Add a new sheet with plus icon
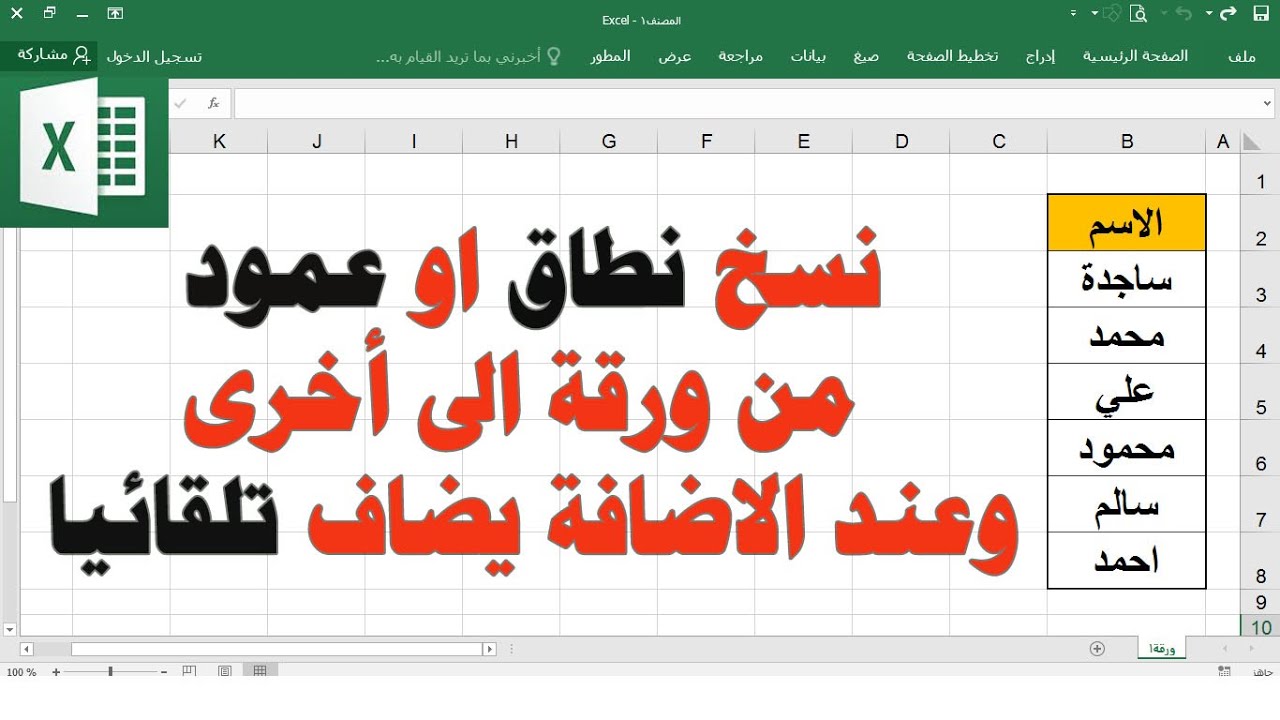 point(1097,648)
